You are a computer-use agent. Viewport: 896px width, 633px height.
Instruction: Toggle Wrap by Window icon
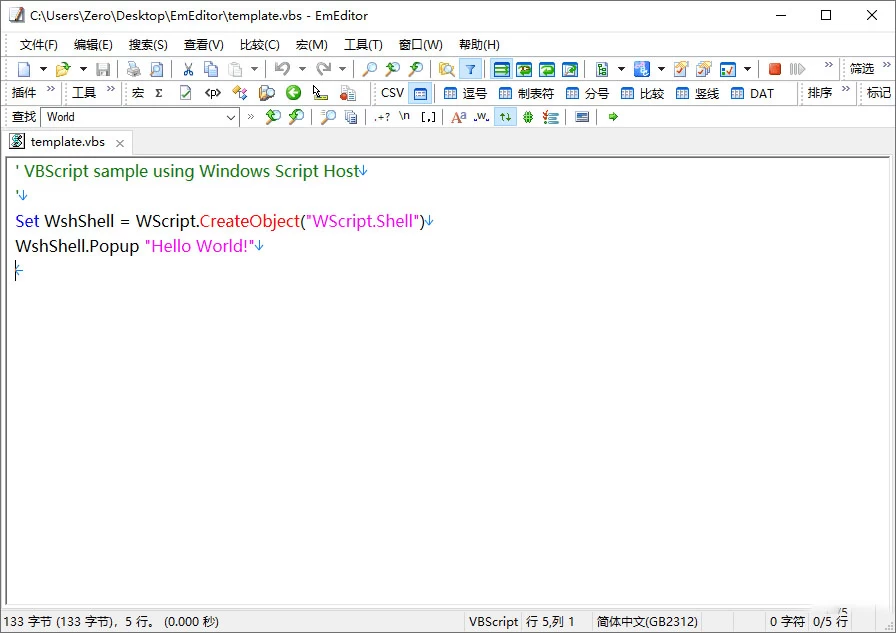click(x=547, y=69)
